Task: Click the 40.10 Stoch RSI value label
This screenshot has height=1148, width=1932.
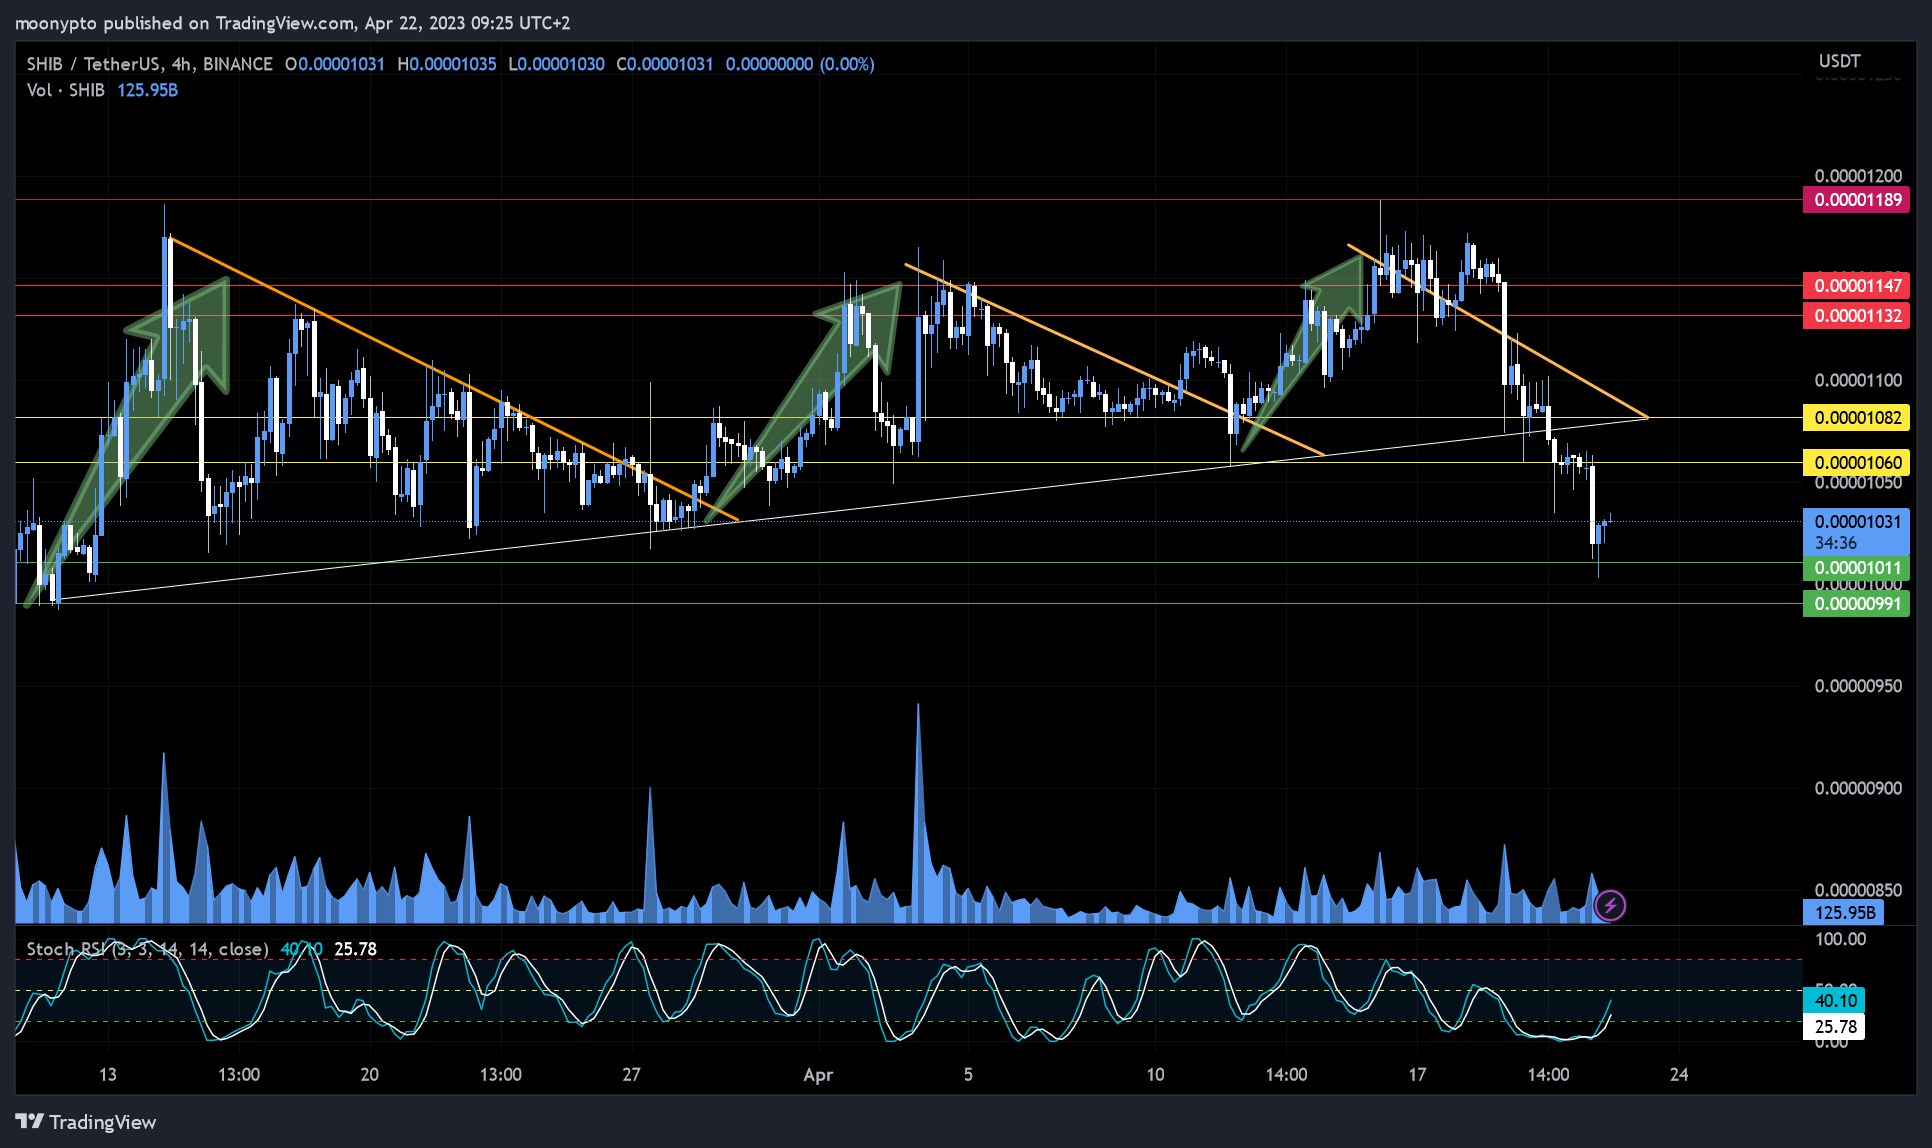Action: pos(1834,1001)
